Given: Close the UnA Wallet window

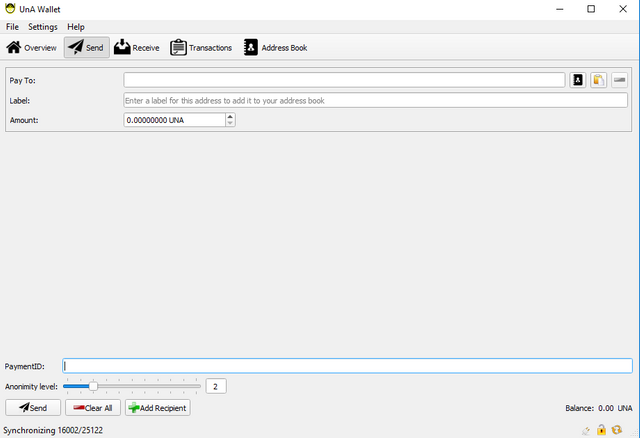Looking at the screenshot, I should pos(623,9).
